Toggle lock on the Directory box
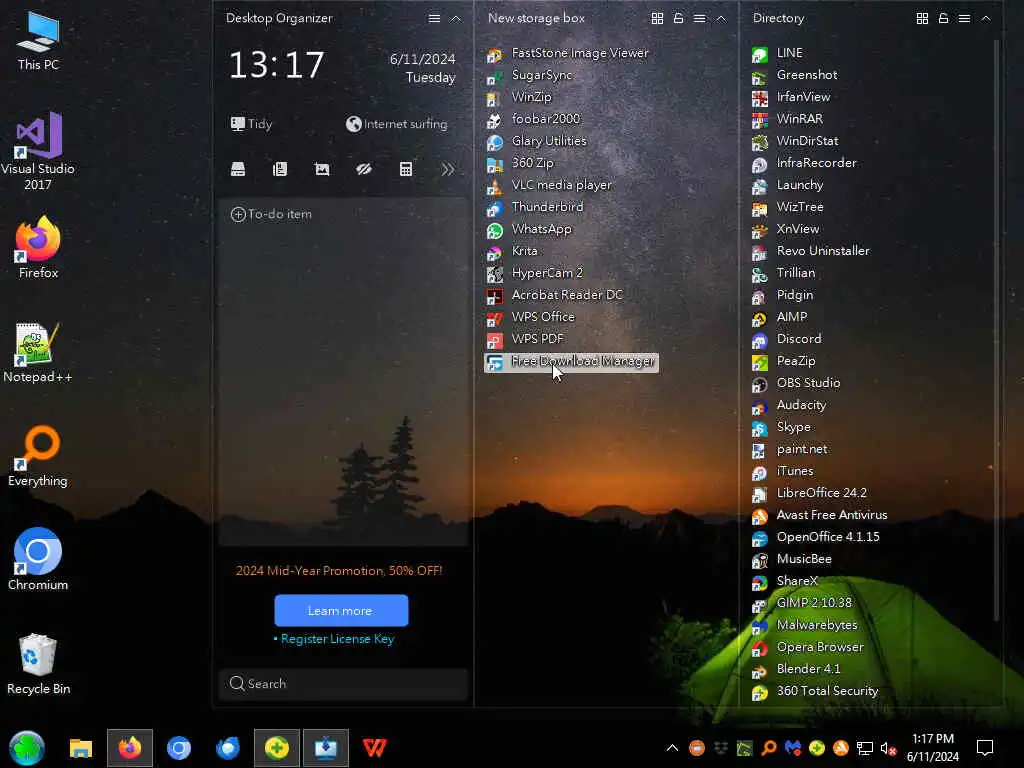 943,18
